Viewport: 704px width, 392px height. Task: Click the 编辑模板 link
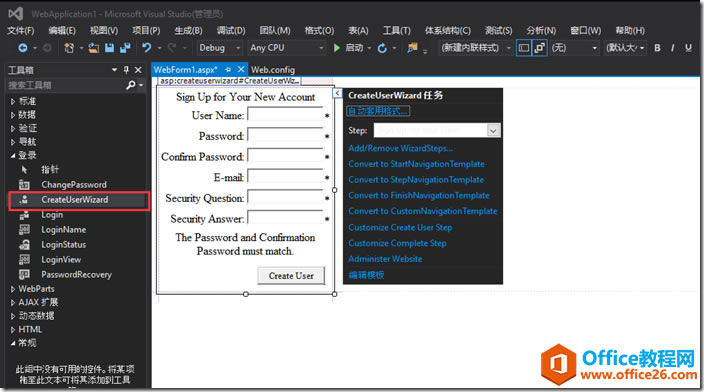[x=366, y=275]
